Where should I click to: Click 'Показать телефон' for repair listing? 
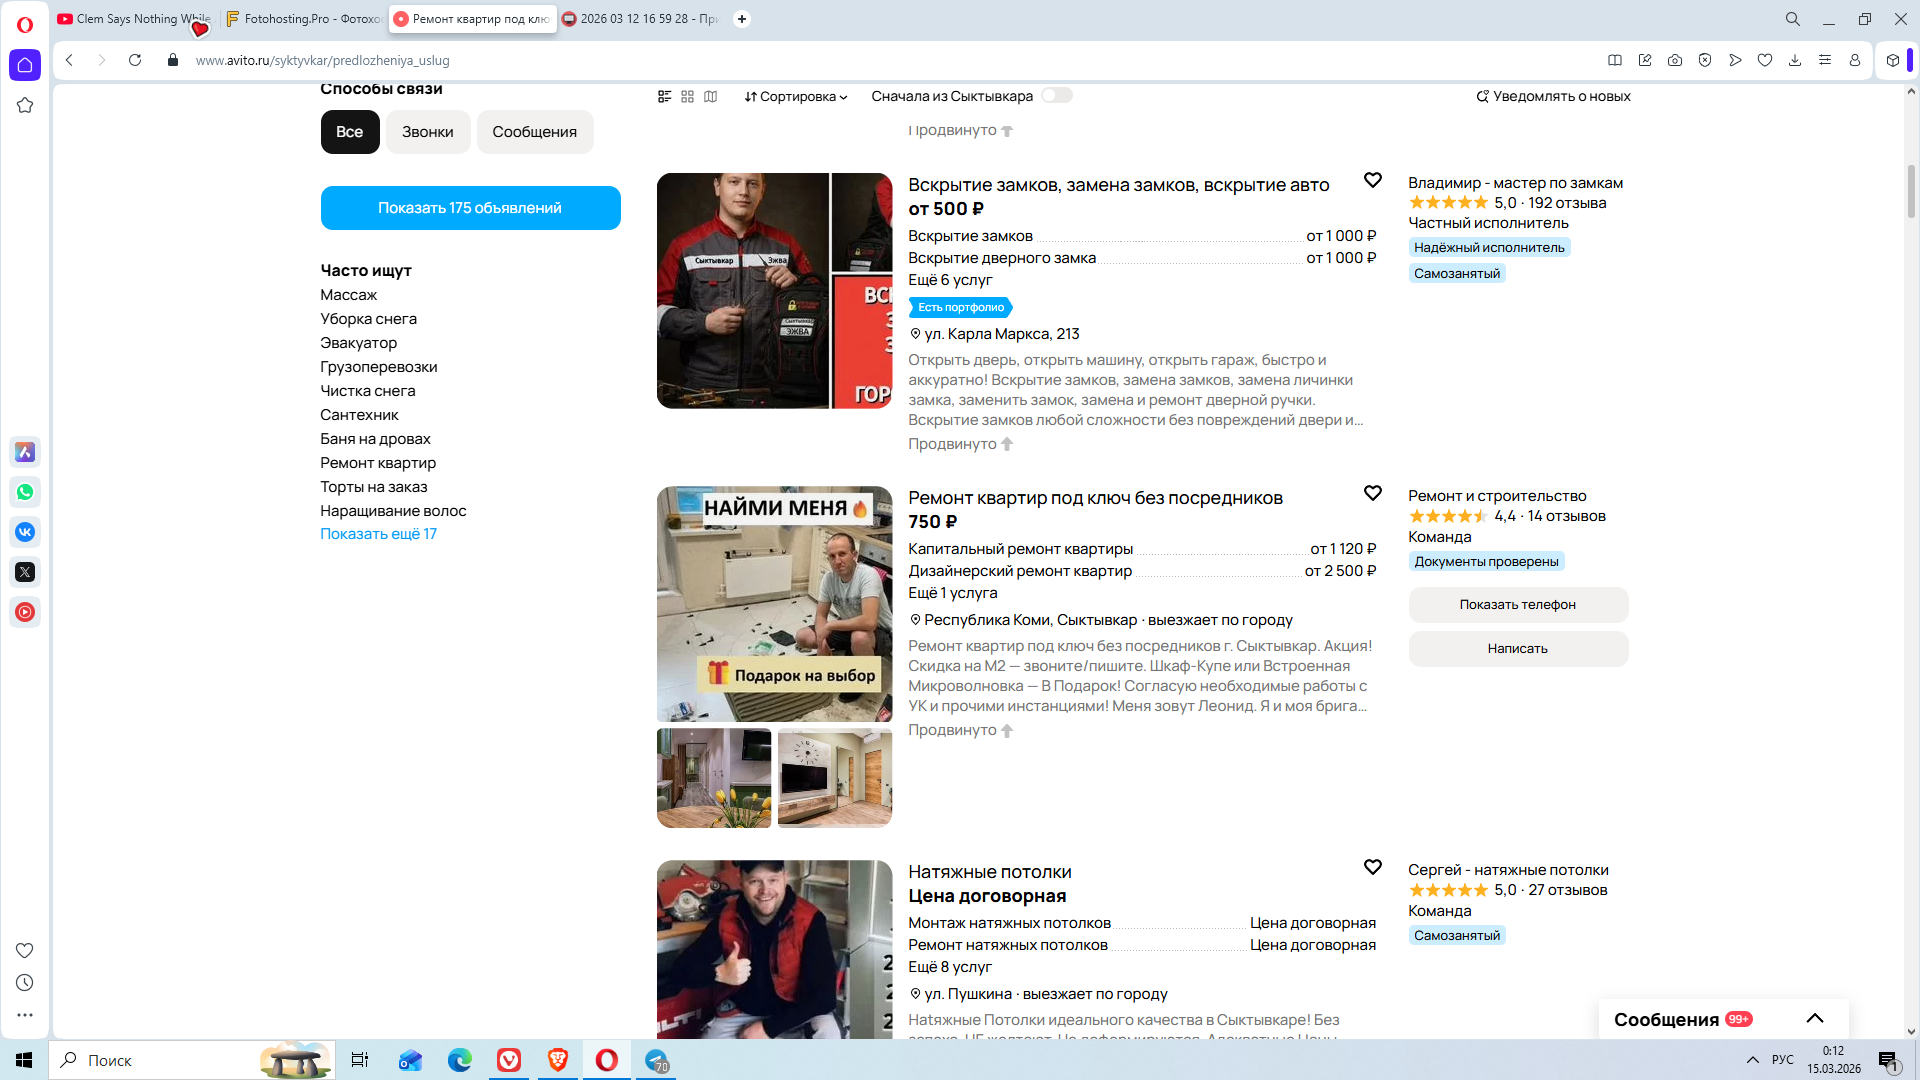pos(1517,605)
